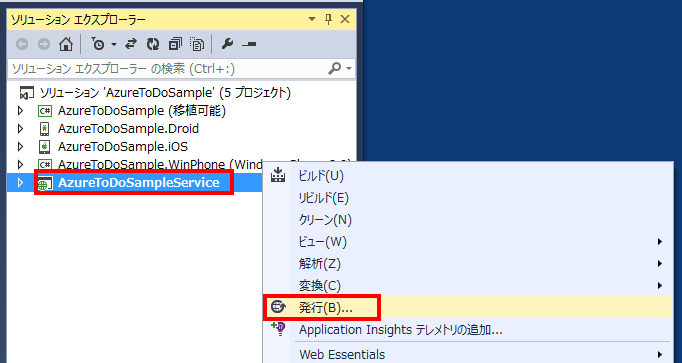Open Web Essentials submenu

tap(468, 354)
